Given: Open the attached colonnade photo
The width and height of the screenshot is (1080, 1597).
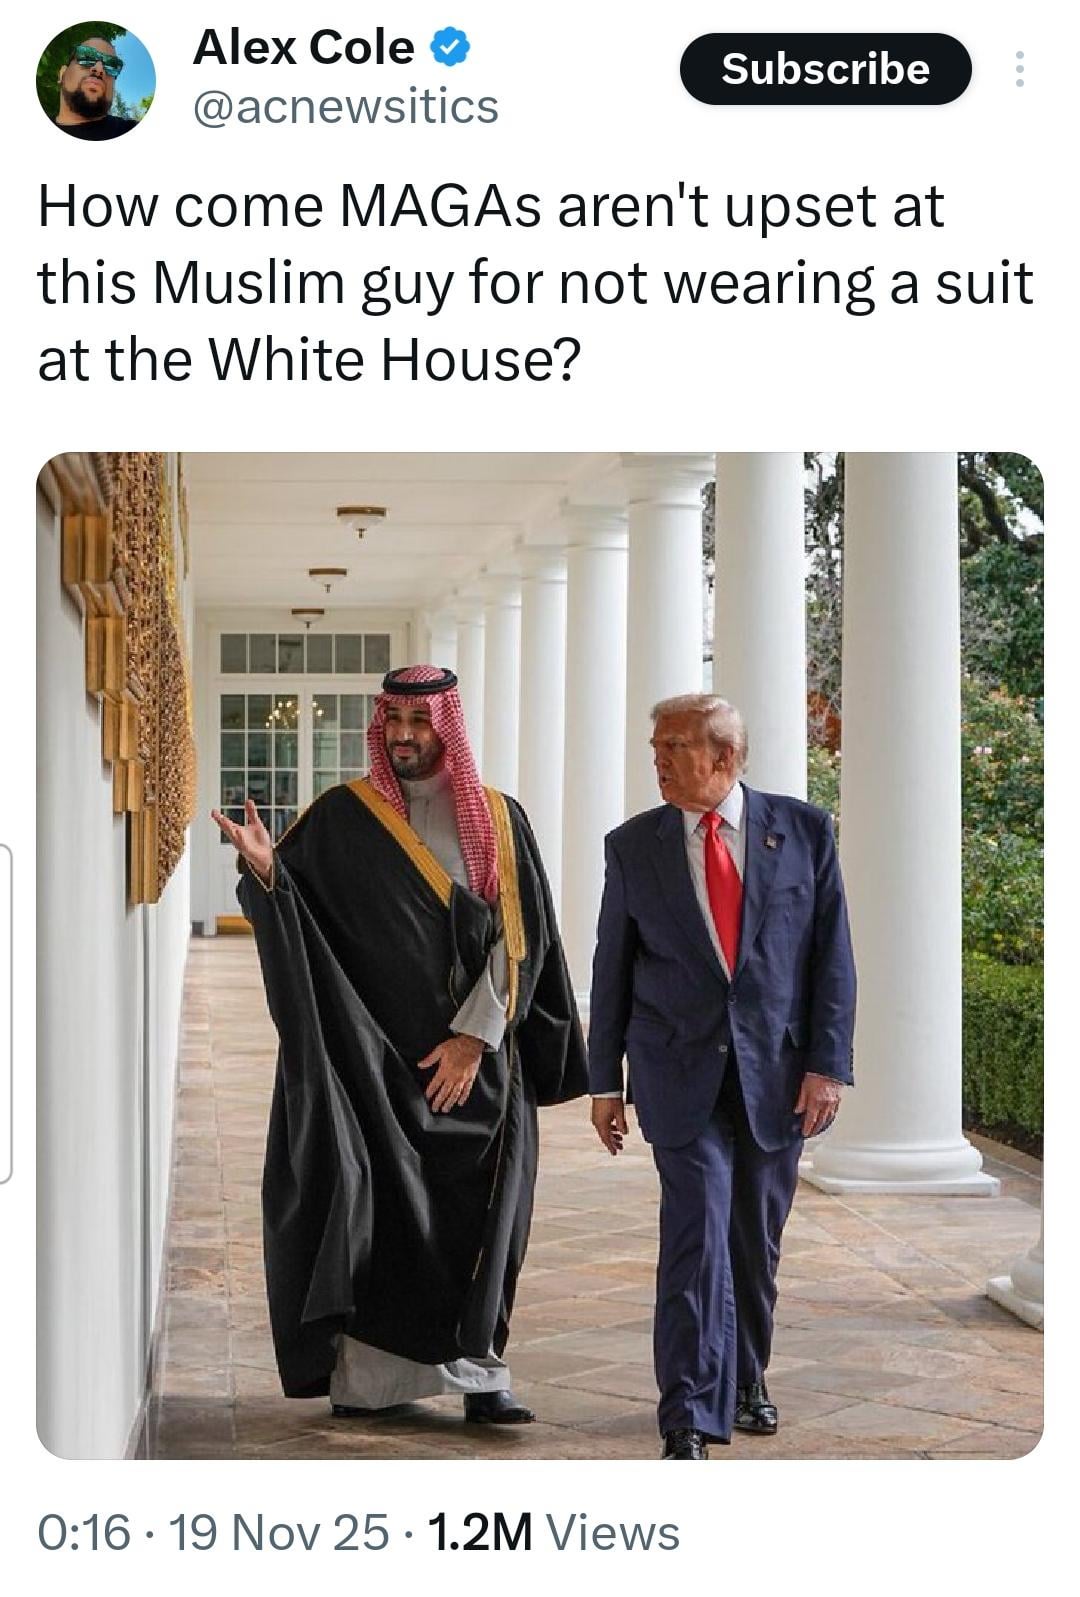Looking at the screenshot, I should (540, 955).
